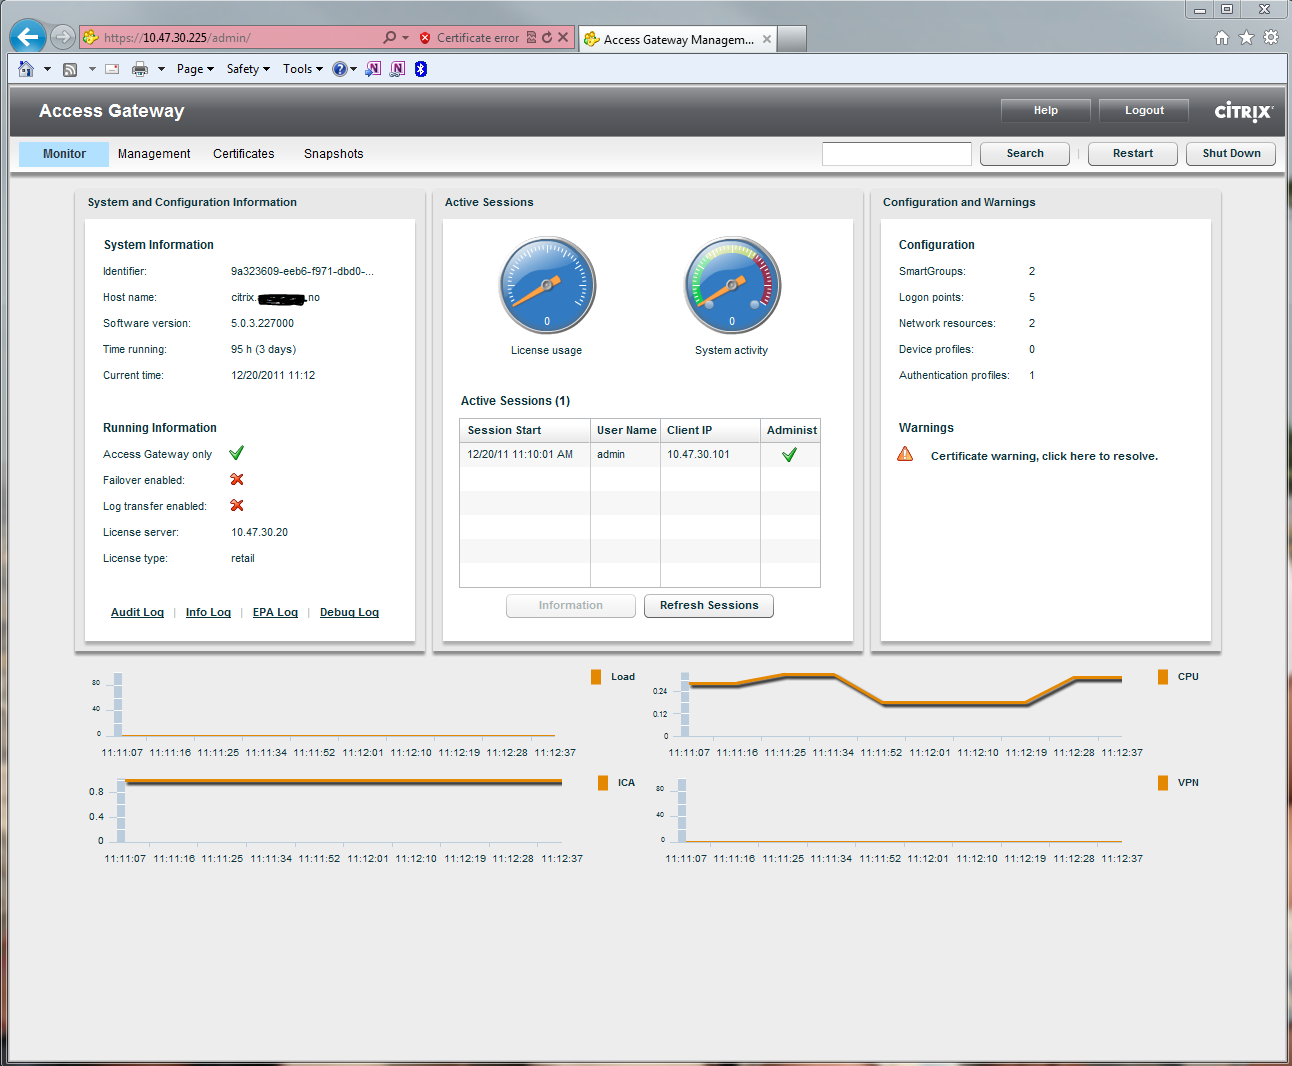Open the Snapshots tab
The width and height of the screenshot is (1292, 1066).
coord(333,154)
